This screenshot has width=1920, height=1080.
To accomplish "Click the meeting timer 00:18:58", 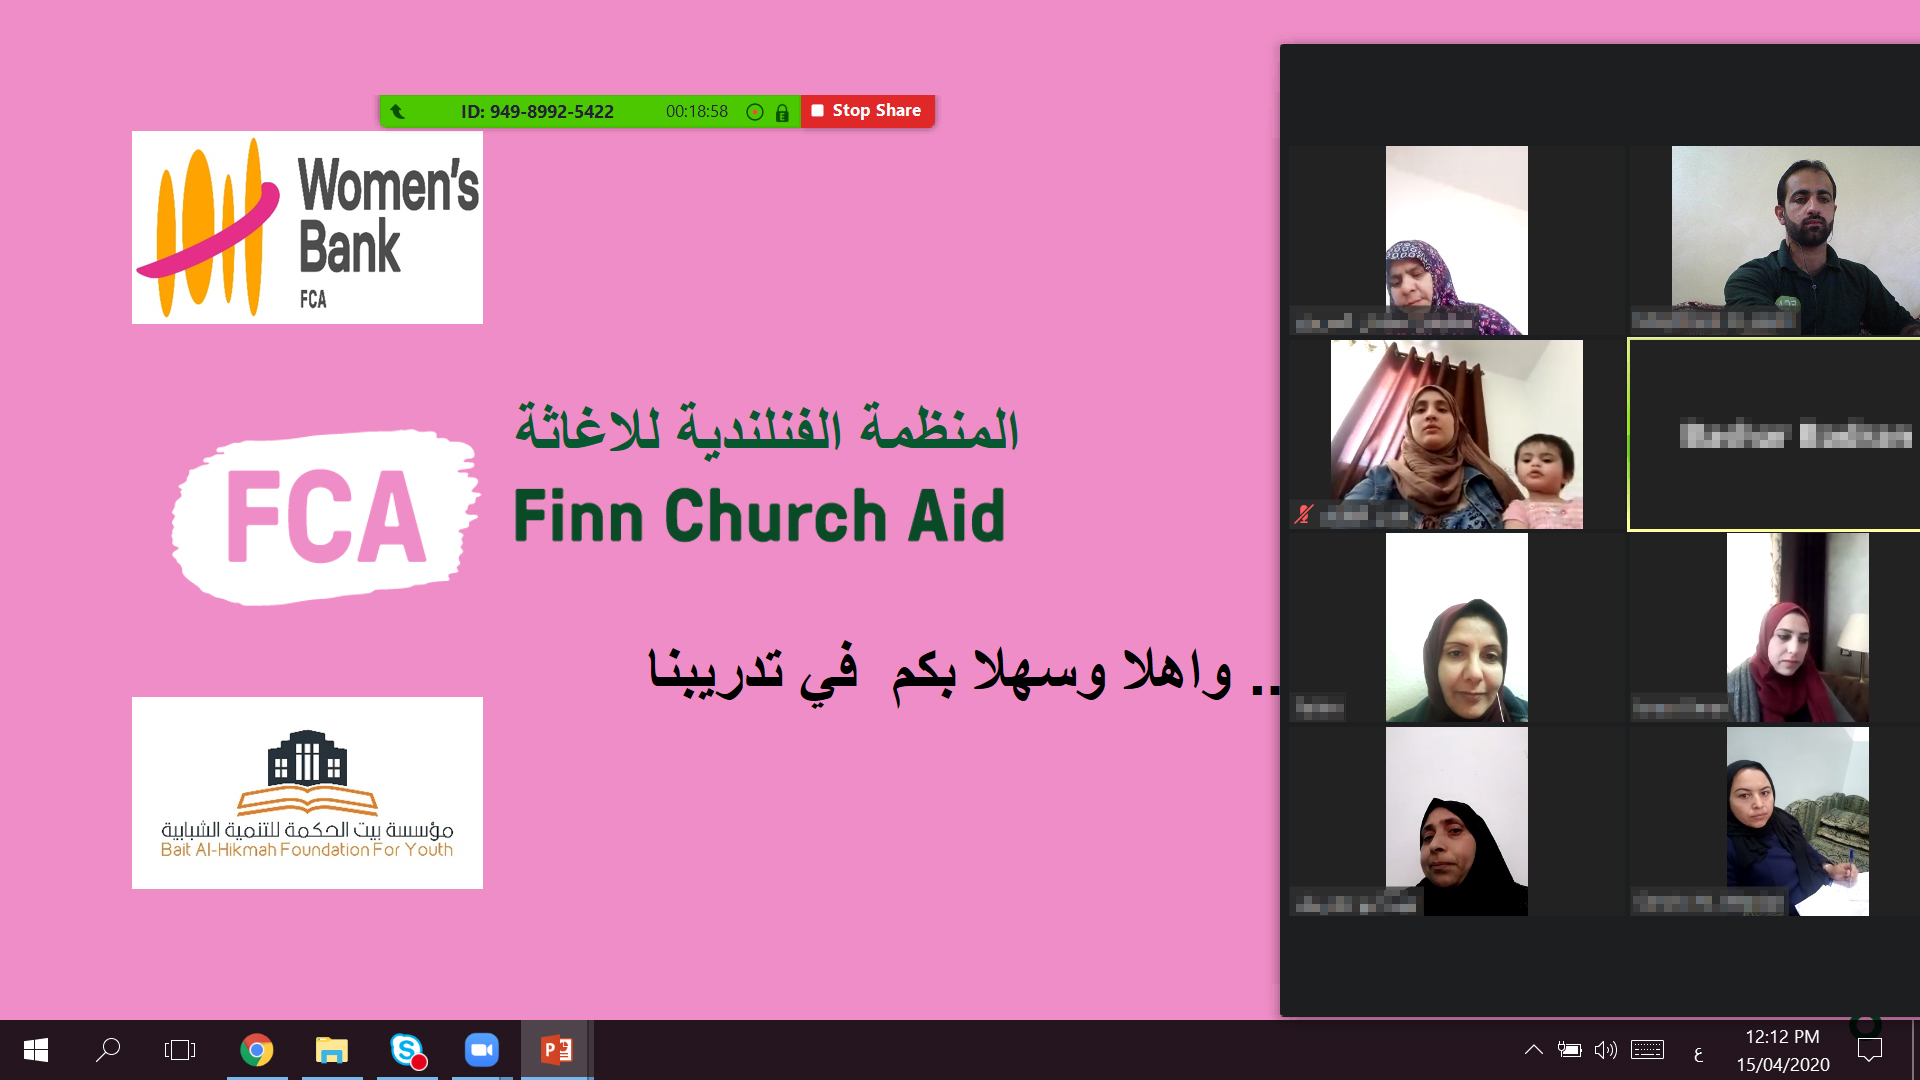I will (x=697, y=112).
